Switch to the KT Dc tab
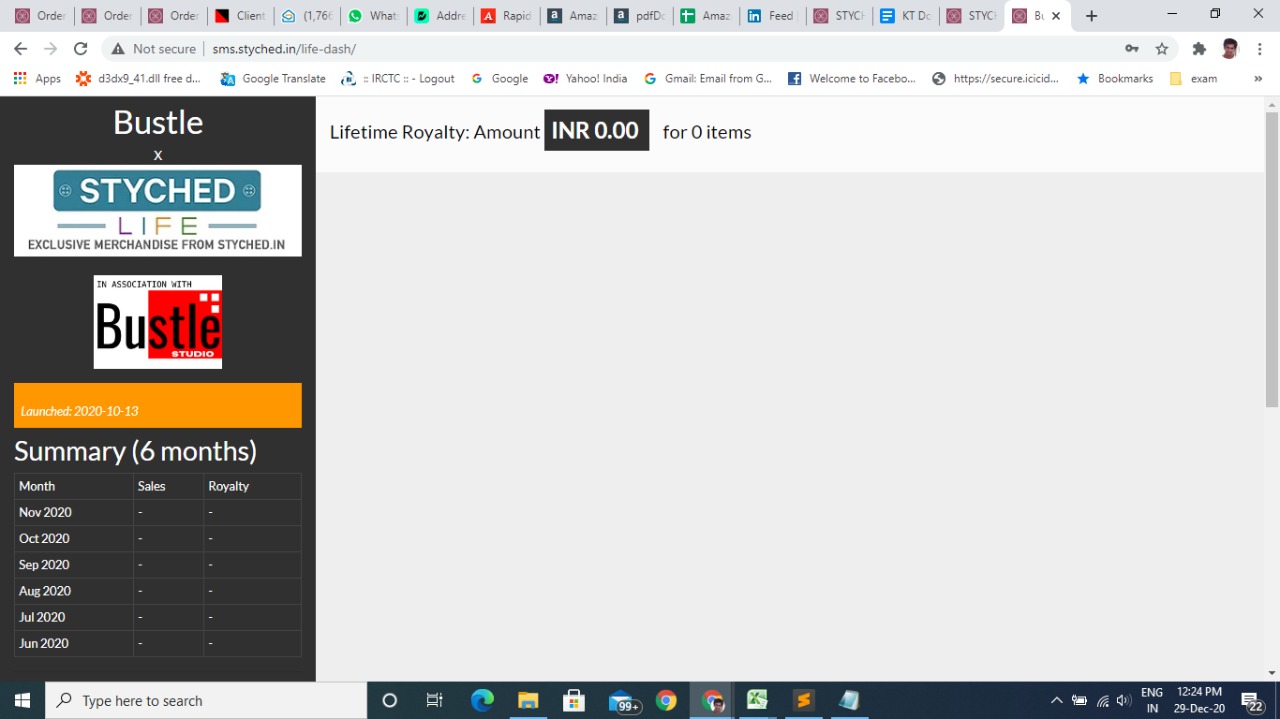 [x=905, y=16]
